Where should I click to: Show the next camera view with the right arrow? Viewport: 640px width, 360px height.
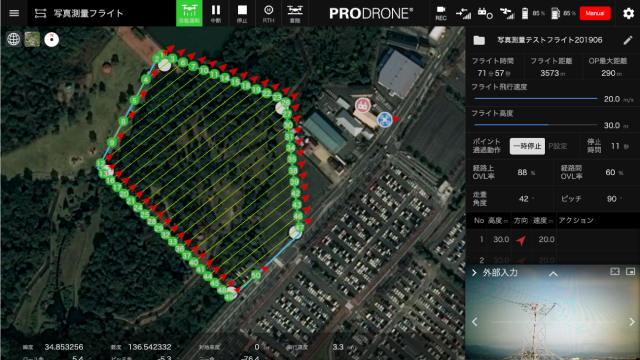pyautogui.click(x=631, y=322)
